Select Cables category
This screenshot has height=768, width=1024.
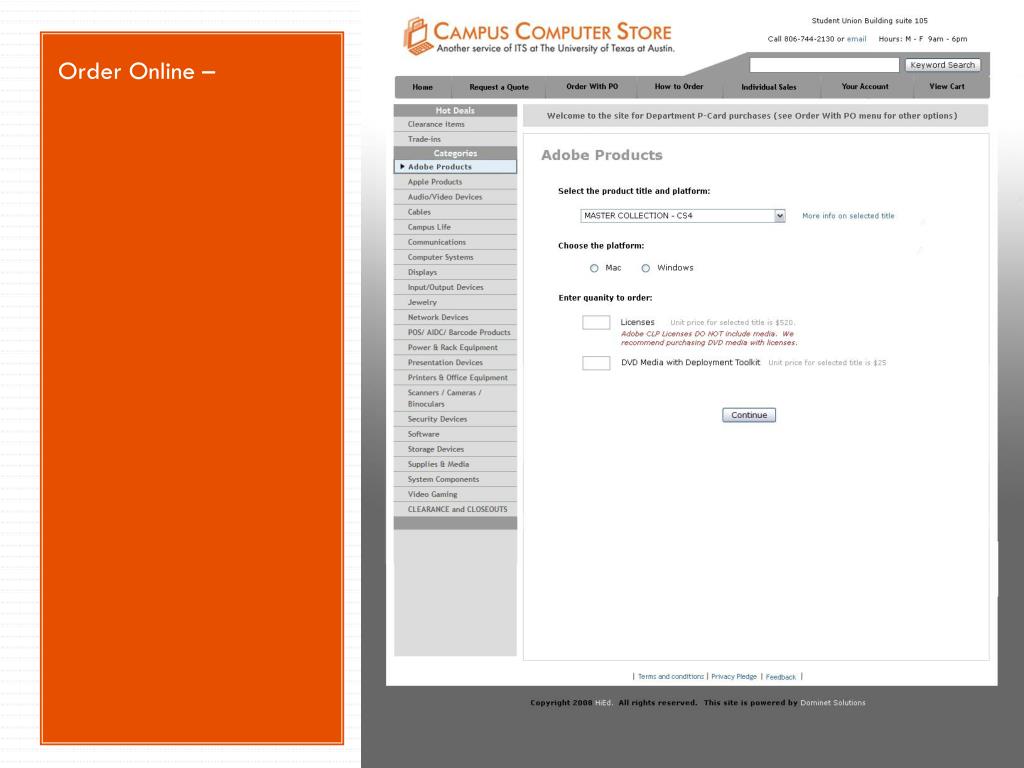click(x=455, y=212)
